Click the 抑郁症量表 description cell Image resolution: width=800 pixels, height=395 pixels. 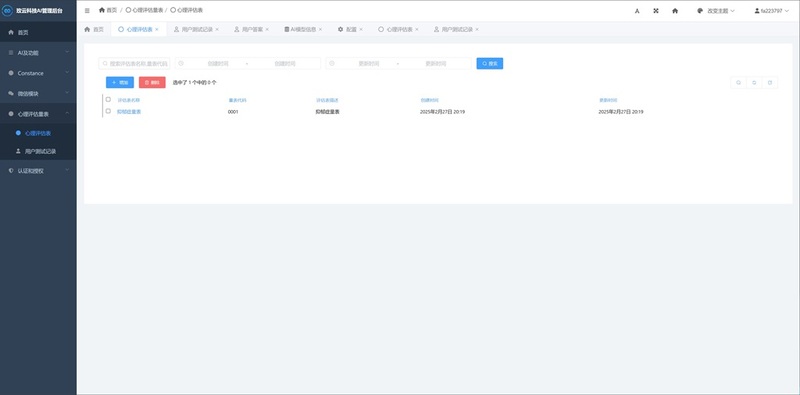tap(328, 111)
